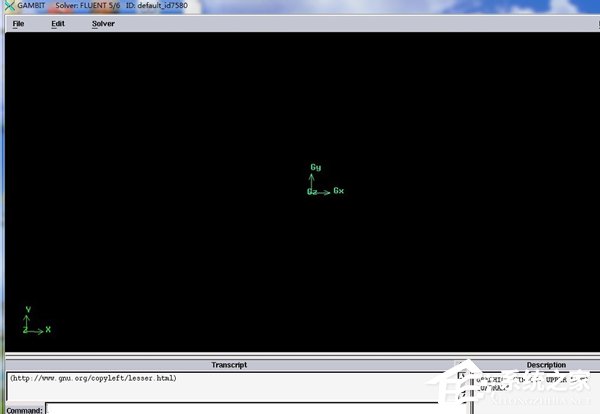This screenshot has width=600, height=414.
Task: Click the GAMBIT application icon in title bar
Action: [x=9, y=6]
